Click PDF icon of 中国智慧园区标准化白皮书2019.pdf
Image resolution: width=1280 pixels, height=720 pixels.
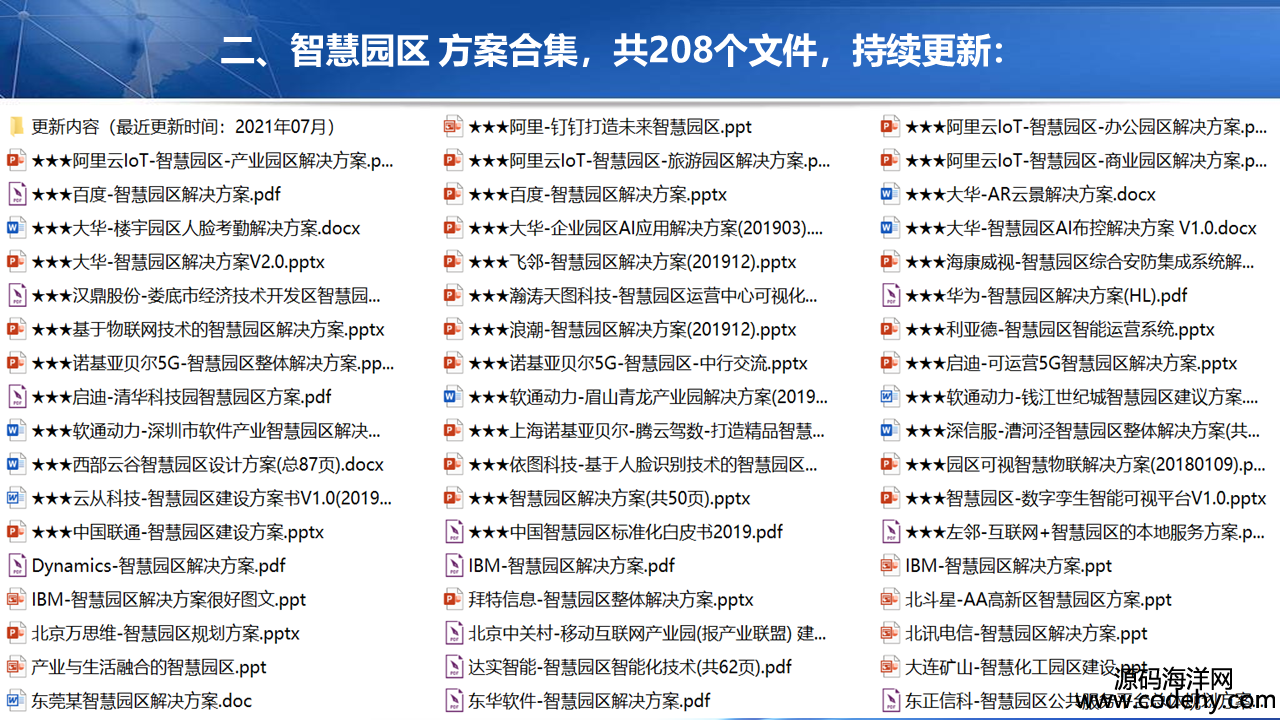click(x=453, y=532)
